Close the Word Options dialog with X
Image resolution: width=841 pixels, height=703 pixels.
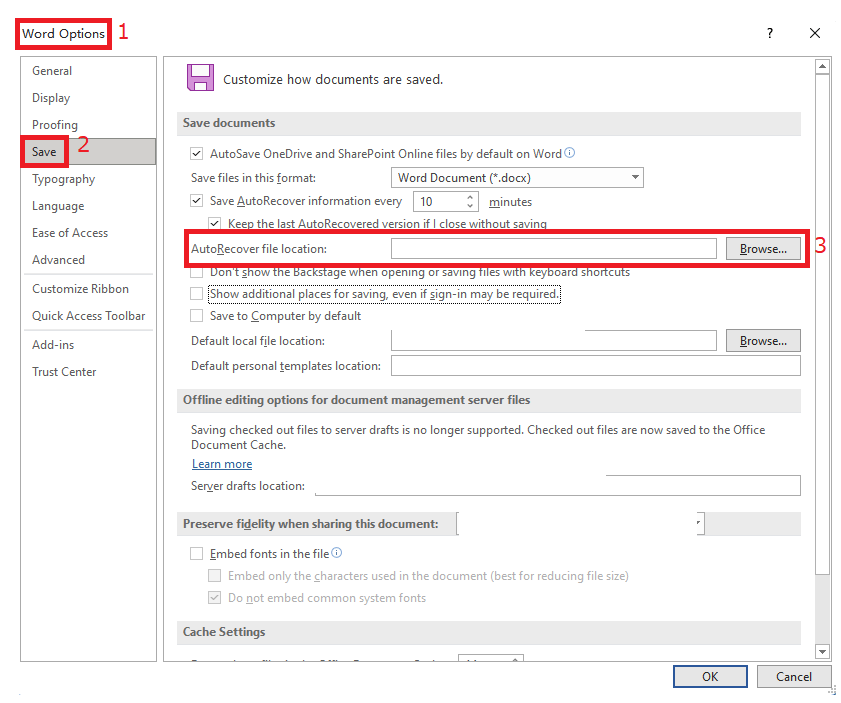(815, 33)
